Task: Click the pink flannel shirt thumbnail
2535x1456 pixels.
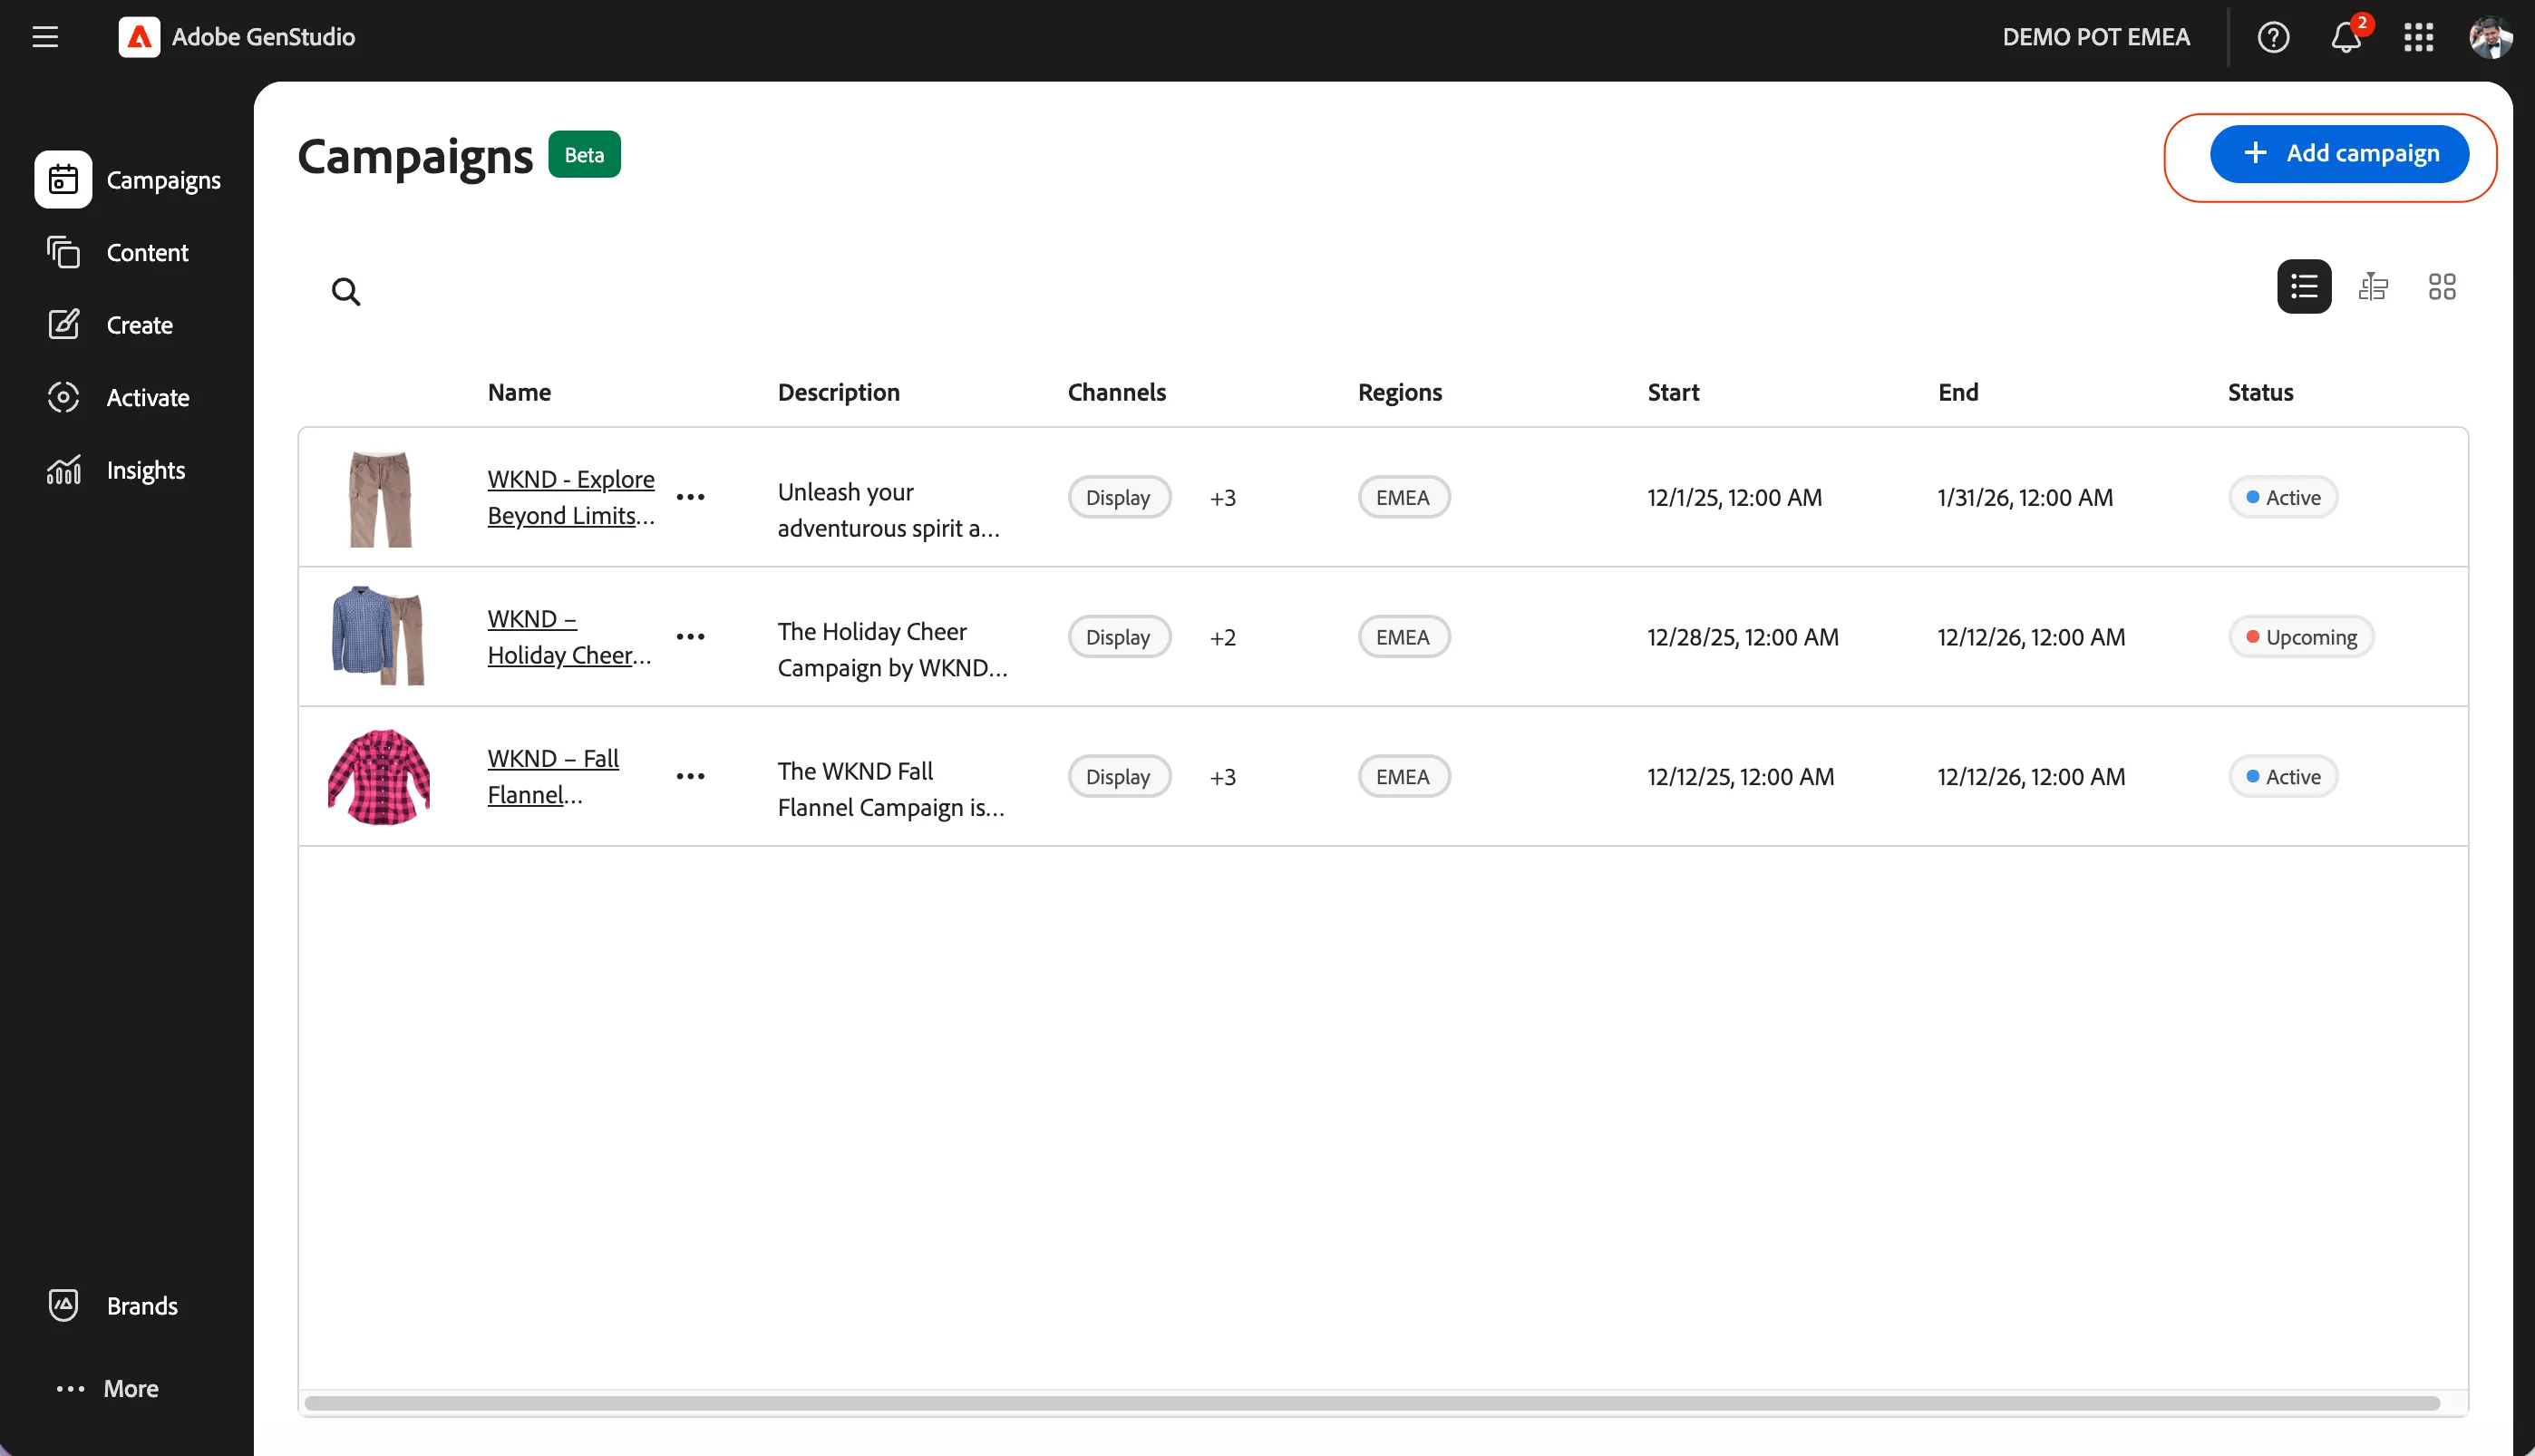Action: coord(379,777)
